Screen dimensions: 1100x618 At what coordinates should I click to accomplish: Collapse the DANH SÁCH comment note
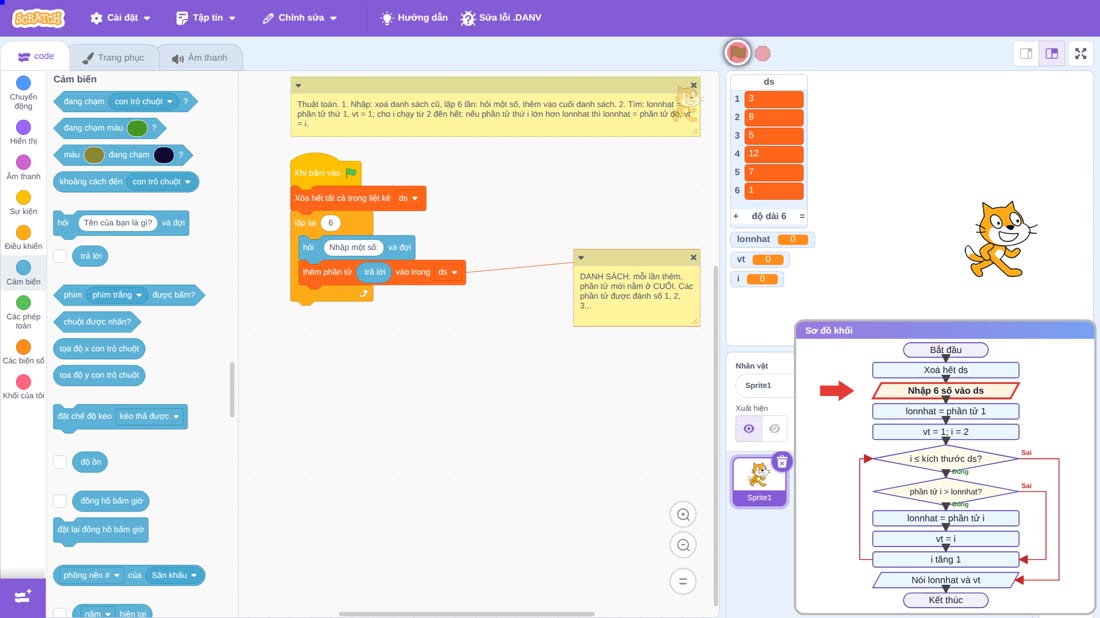tap(581, 257)
